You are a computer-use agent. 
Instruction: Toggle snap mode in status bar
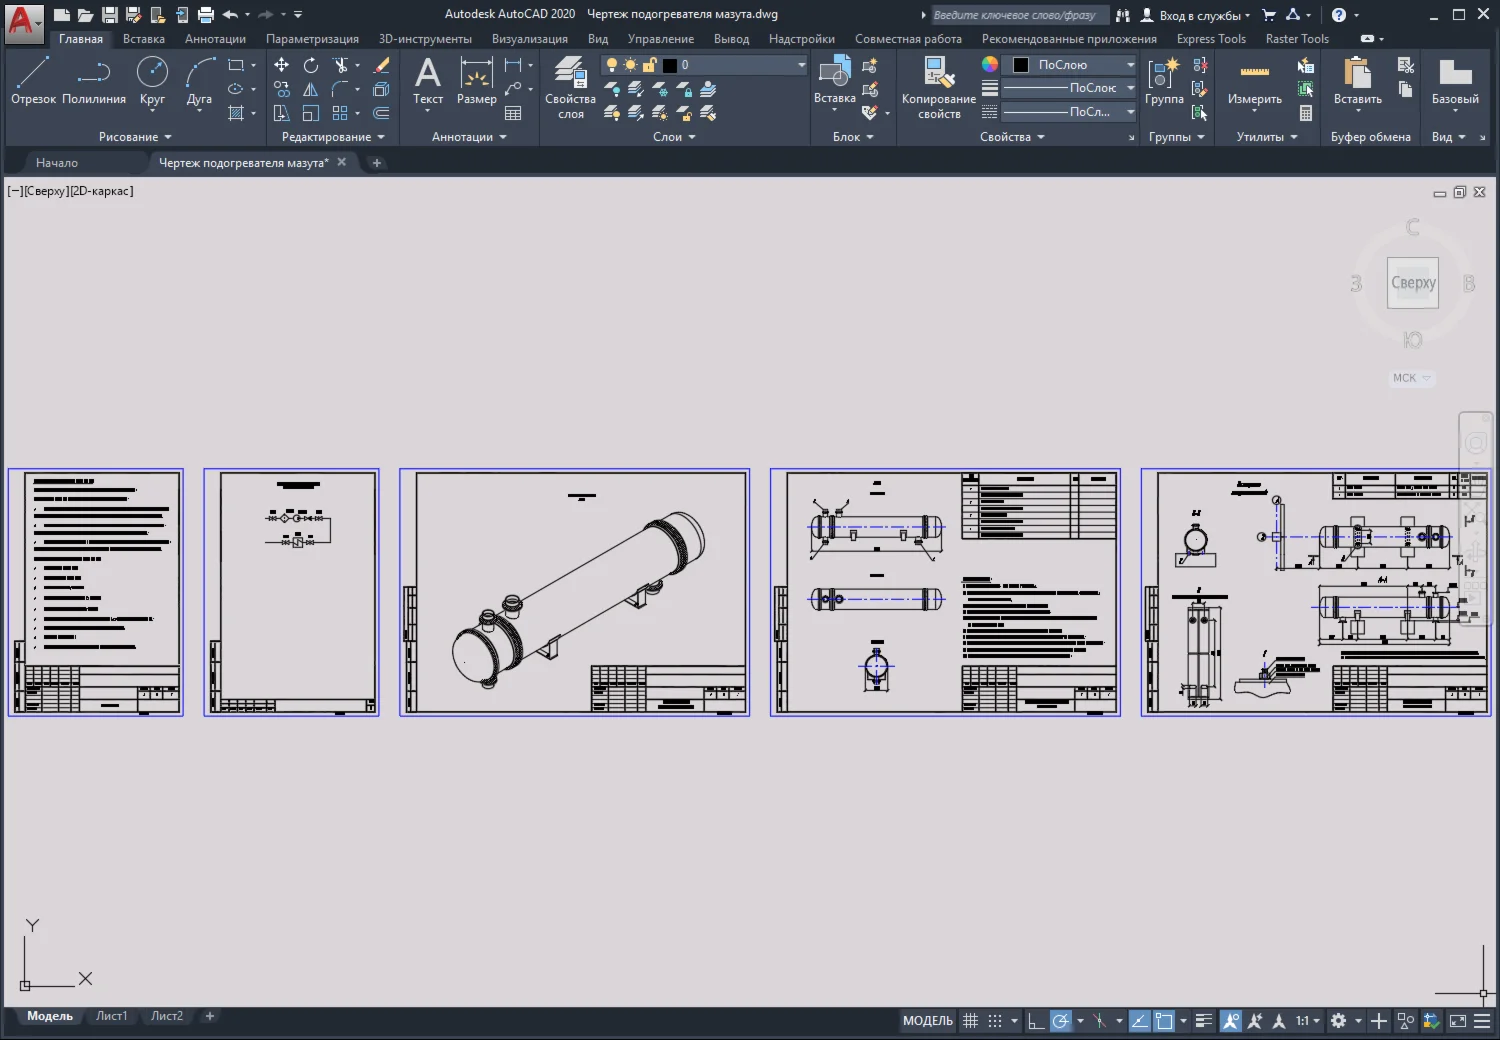pyautogui.click(x=995, y=1021)
